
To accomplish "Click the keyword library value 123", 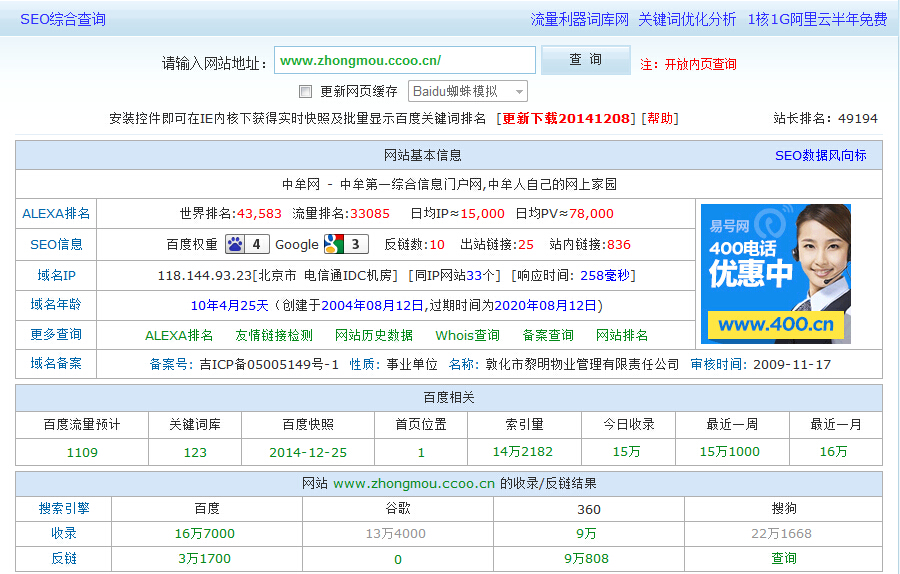I will coord(195,452).
